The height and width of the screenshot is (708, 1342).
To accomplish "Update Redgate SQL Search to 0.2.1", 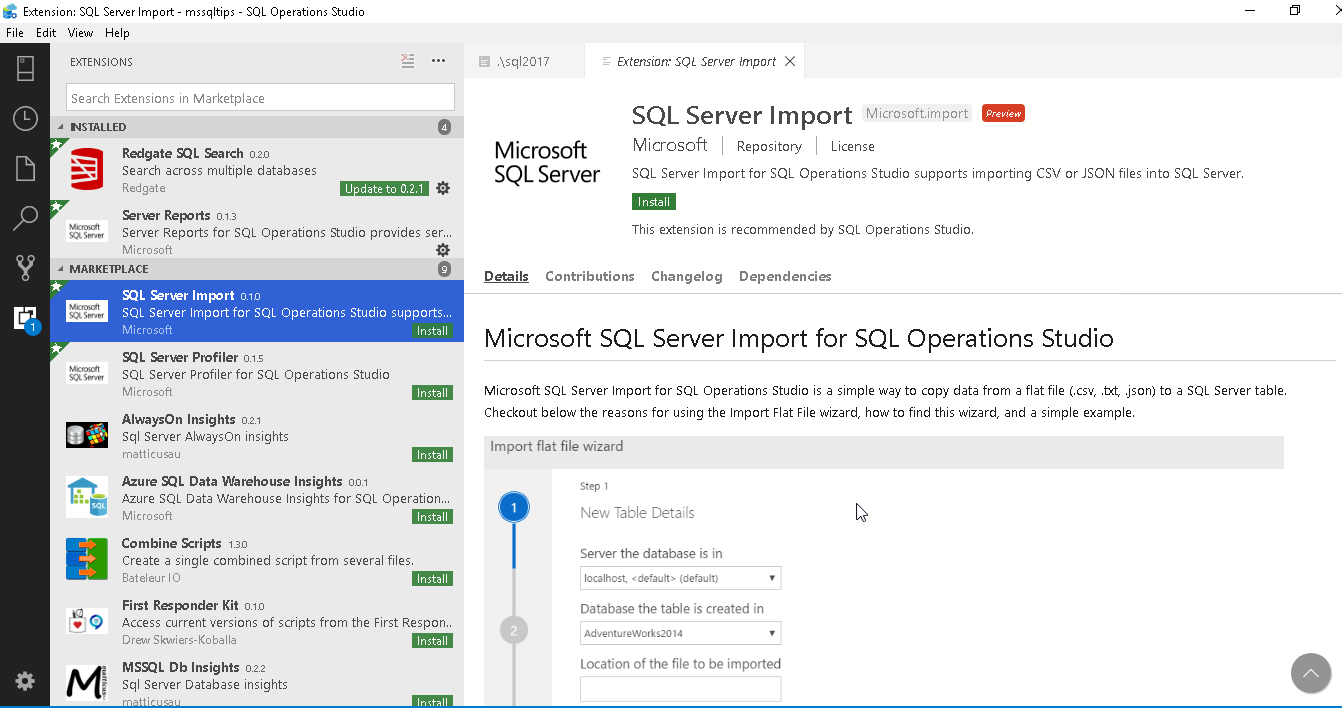I will (384, 189).
